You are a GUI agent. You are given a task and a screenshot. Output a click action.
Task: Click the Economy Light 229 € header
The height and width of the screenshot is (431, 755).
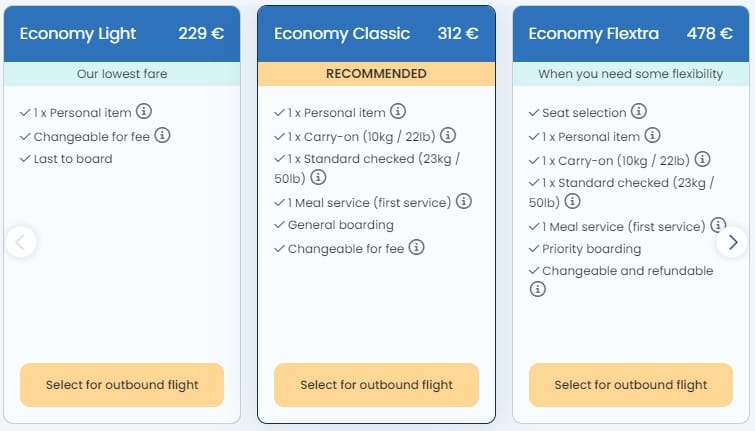[122, 33]
